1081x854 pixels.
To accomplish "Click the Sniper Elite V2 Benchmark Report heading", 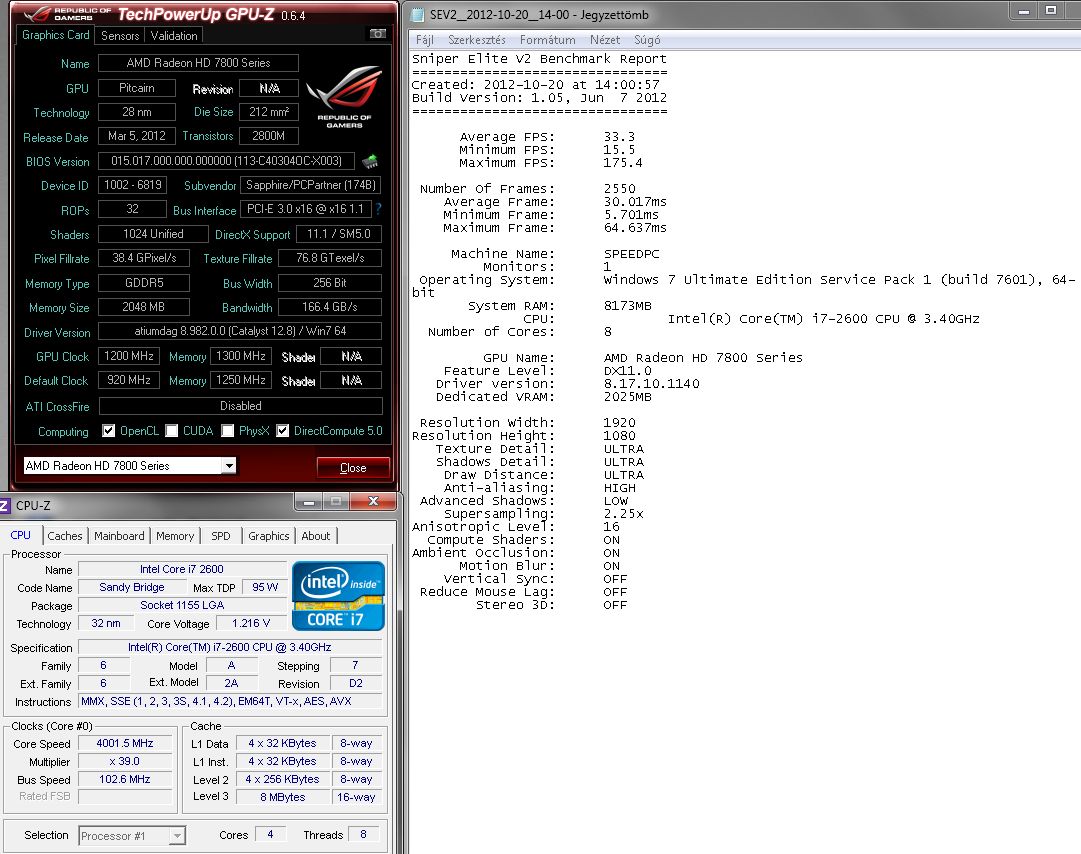I will (539, 59).
